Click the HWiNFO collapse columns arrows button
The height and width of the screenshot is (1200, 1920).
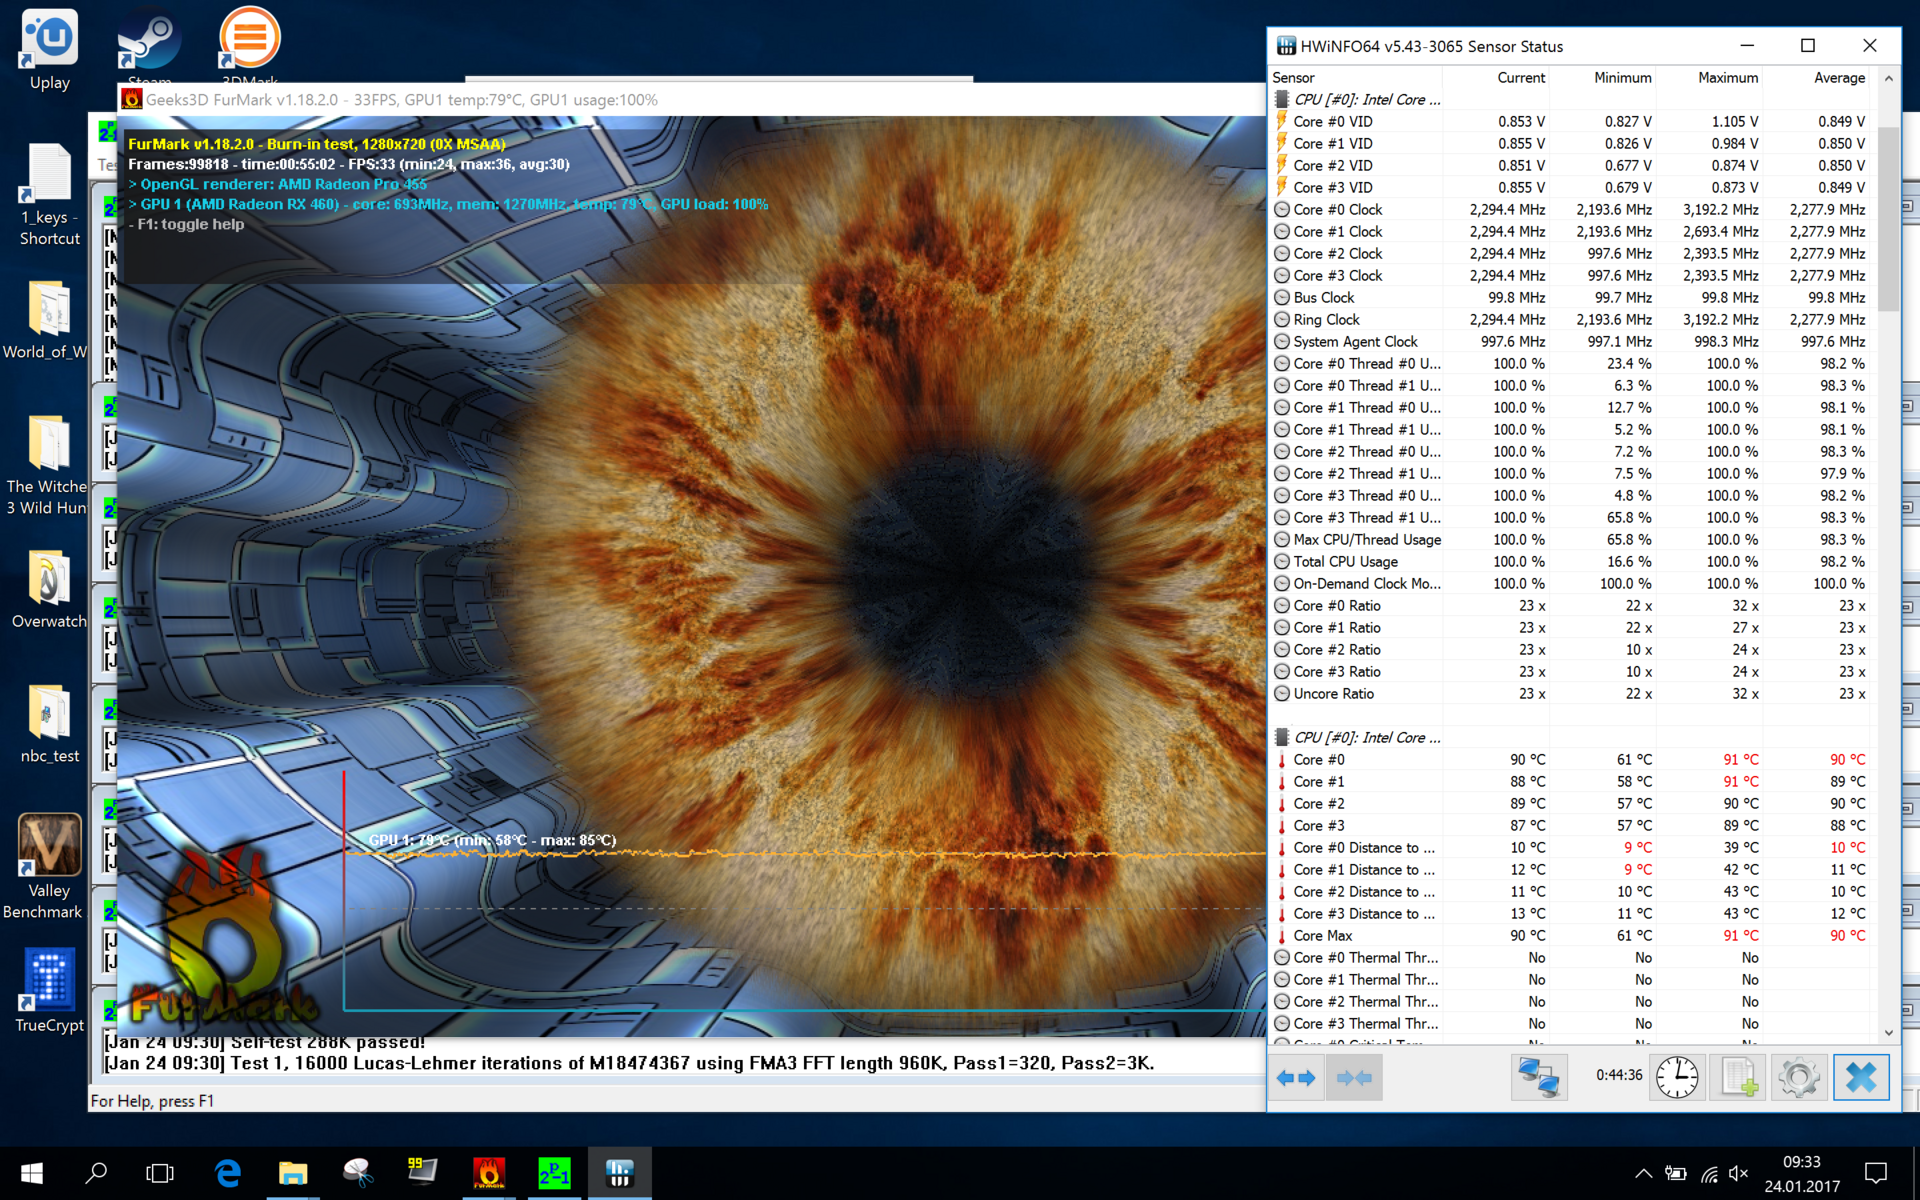point(1354,1077)
